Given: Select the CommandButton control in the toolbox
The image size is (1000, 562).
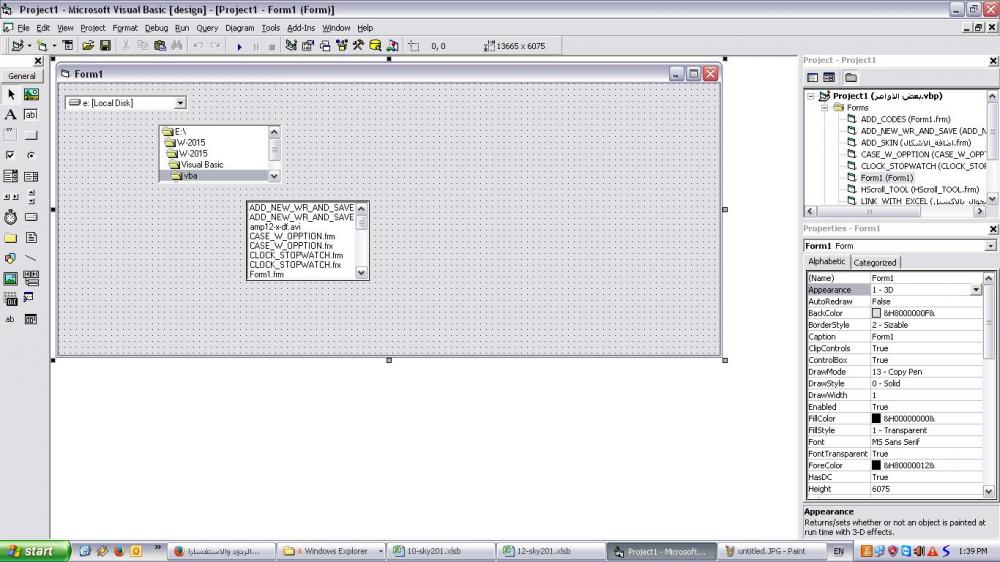Looking at the screenshot, I should pyautogui.click(x=31, y=135).
